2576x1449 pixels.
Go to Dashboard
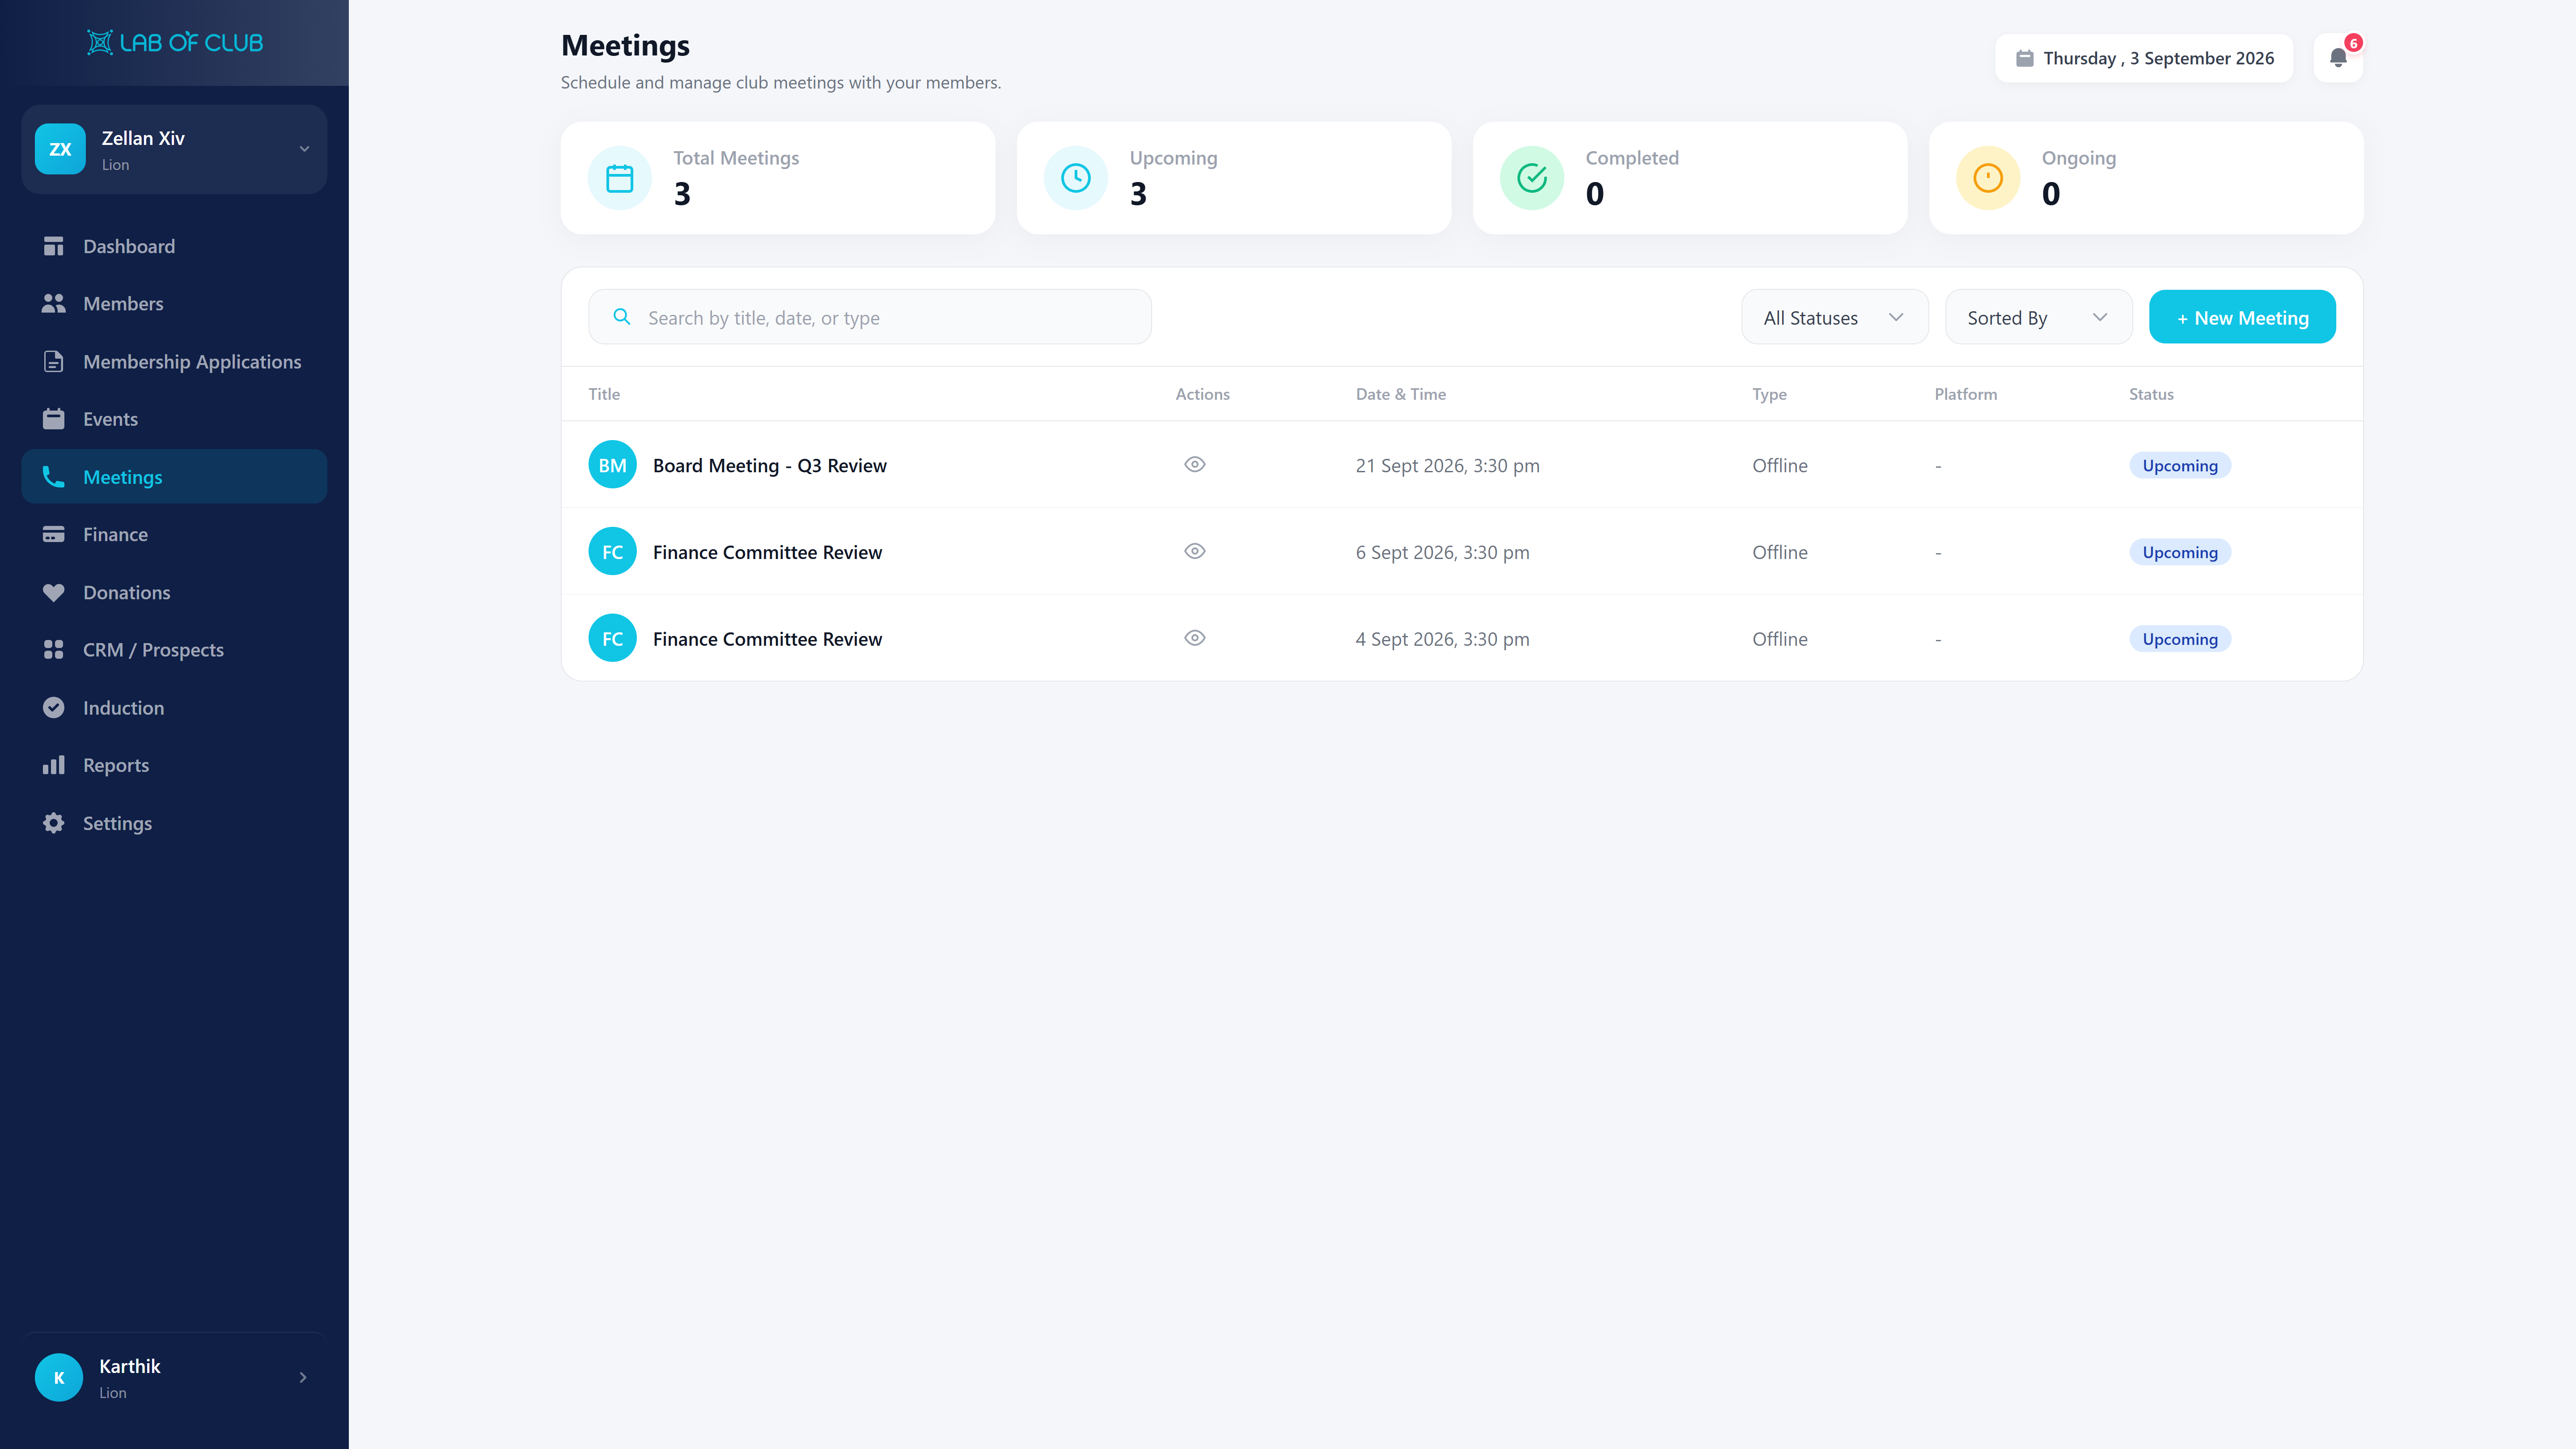(174, 246)
